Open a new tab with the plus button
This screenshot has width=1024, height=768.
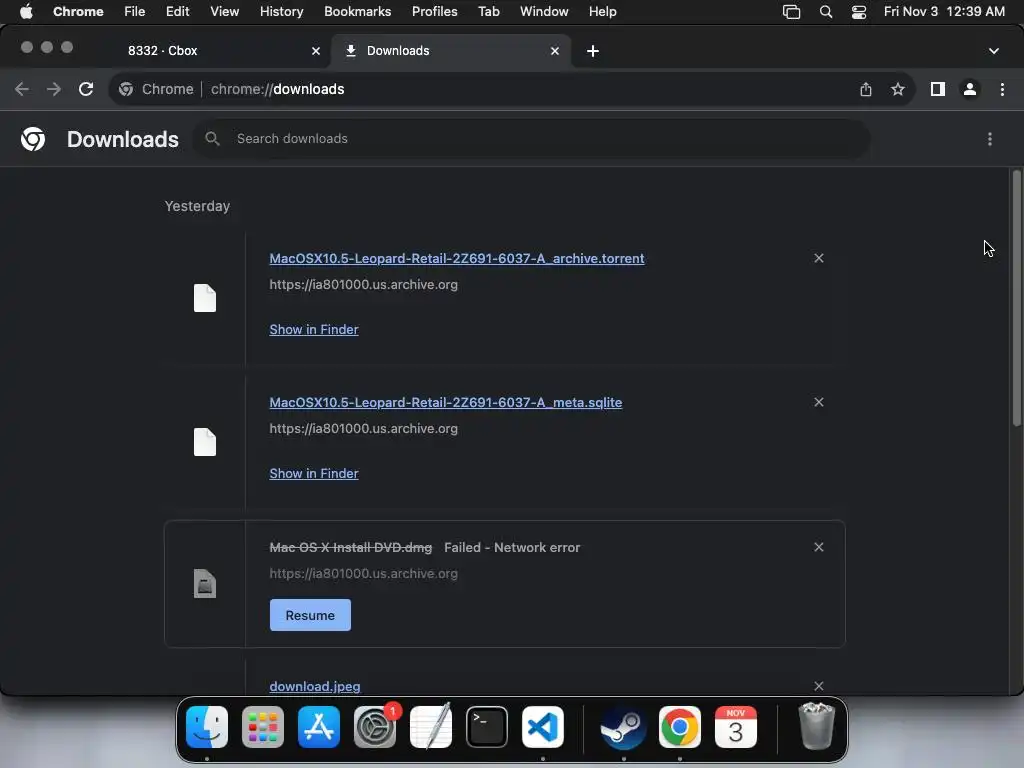click(x=592, y=51)
